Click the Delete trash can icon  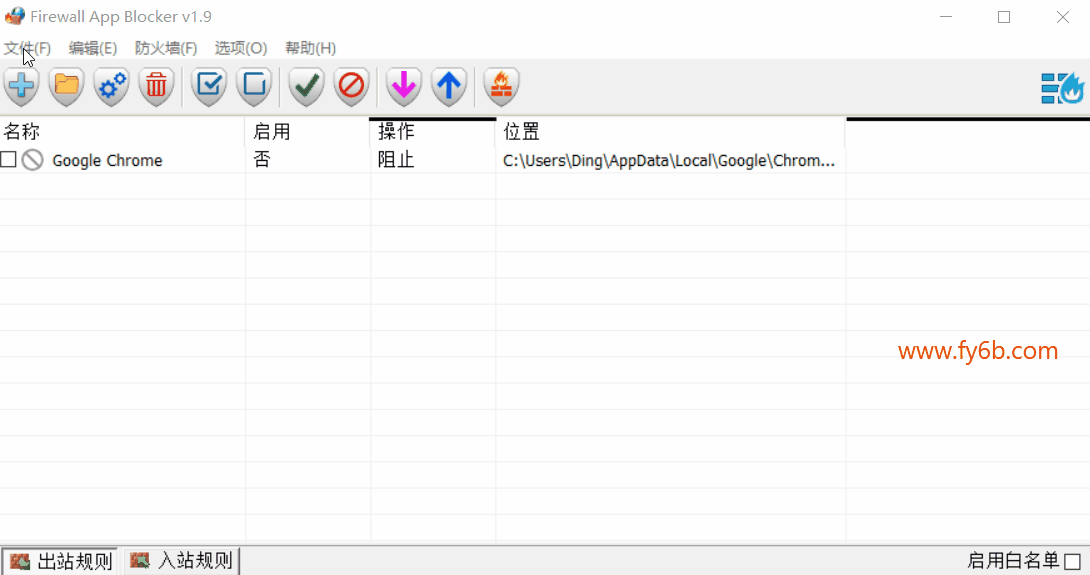(x=156, y=86)
